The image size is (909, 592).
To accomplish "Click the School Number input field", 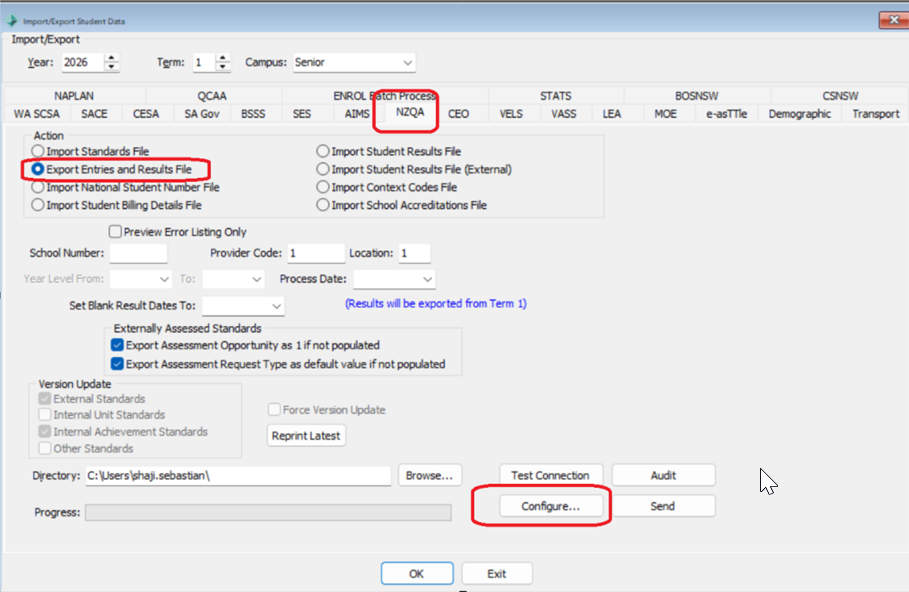I will point(139,253).
